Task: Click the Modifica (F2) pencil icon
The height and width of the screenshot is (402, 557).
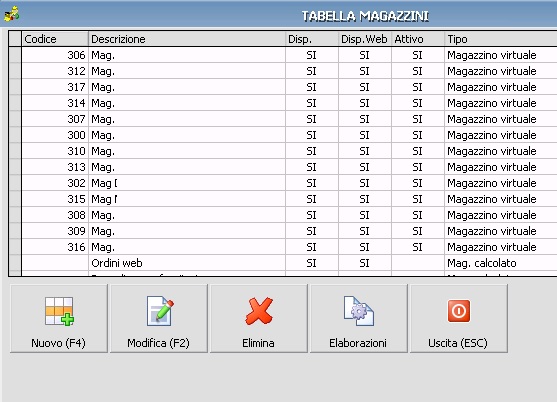Action: 160,311
